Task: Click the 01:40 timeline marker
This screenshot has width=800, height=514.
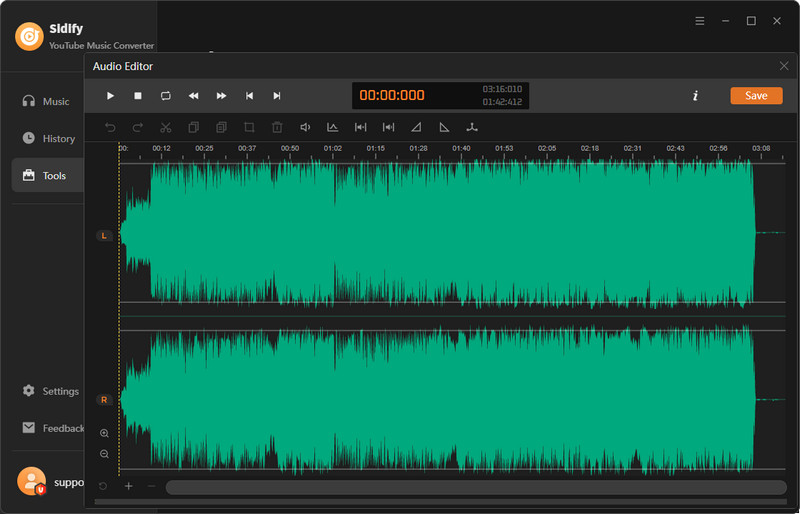Action: click(461, 148)
